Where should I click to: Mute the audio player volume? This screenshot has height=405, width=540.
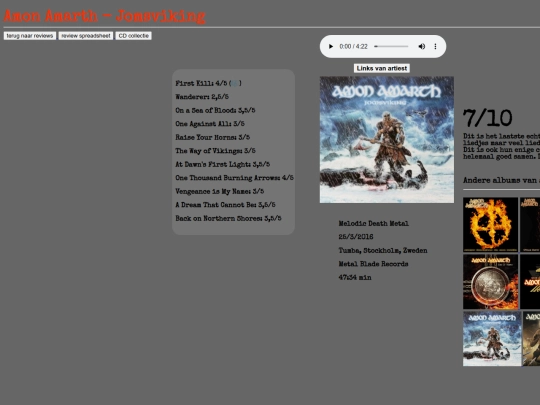point(422,46)
